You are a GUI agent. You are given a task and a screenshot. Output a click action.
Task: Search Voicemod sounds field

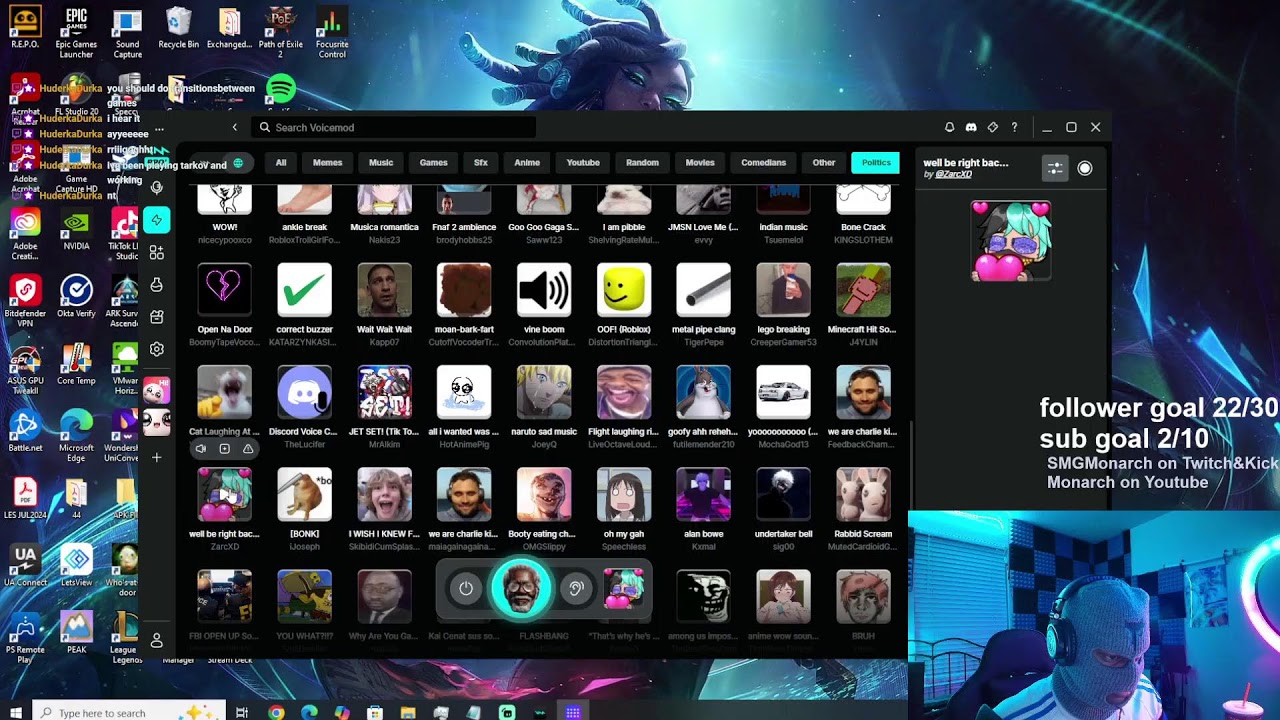(393, 127)
